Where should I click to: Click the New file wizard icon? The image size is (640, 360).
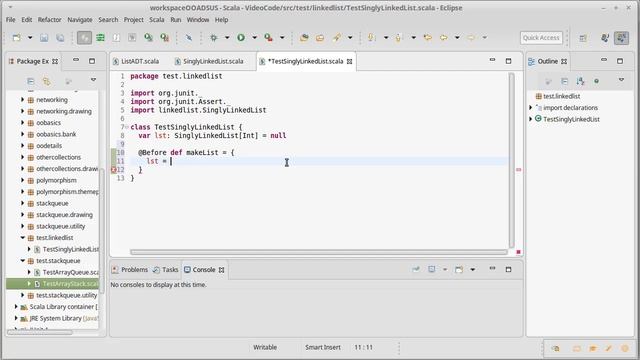tap(16, 38)
